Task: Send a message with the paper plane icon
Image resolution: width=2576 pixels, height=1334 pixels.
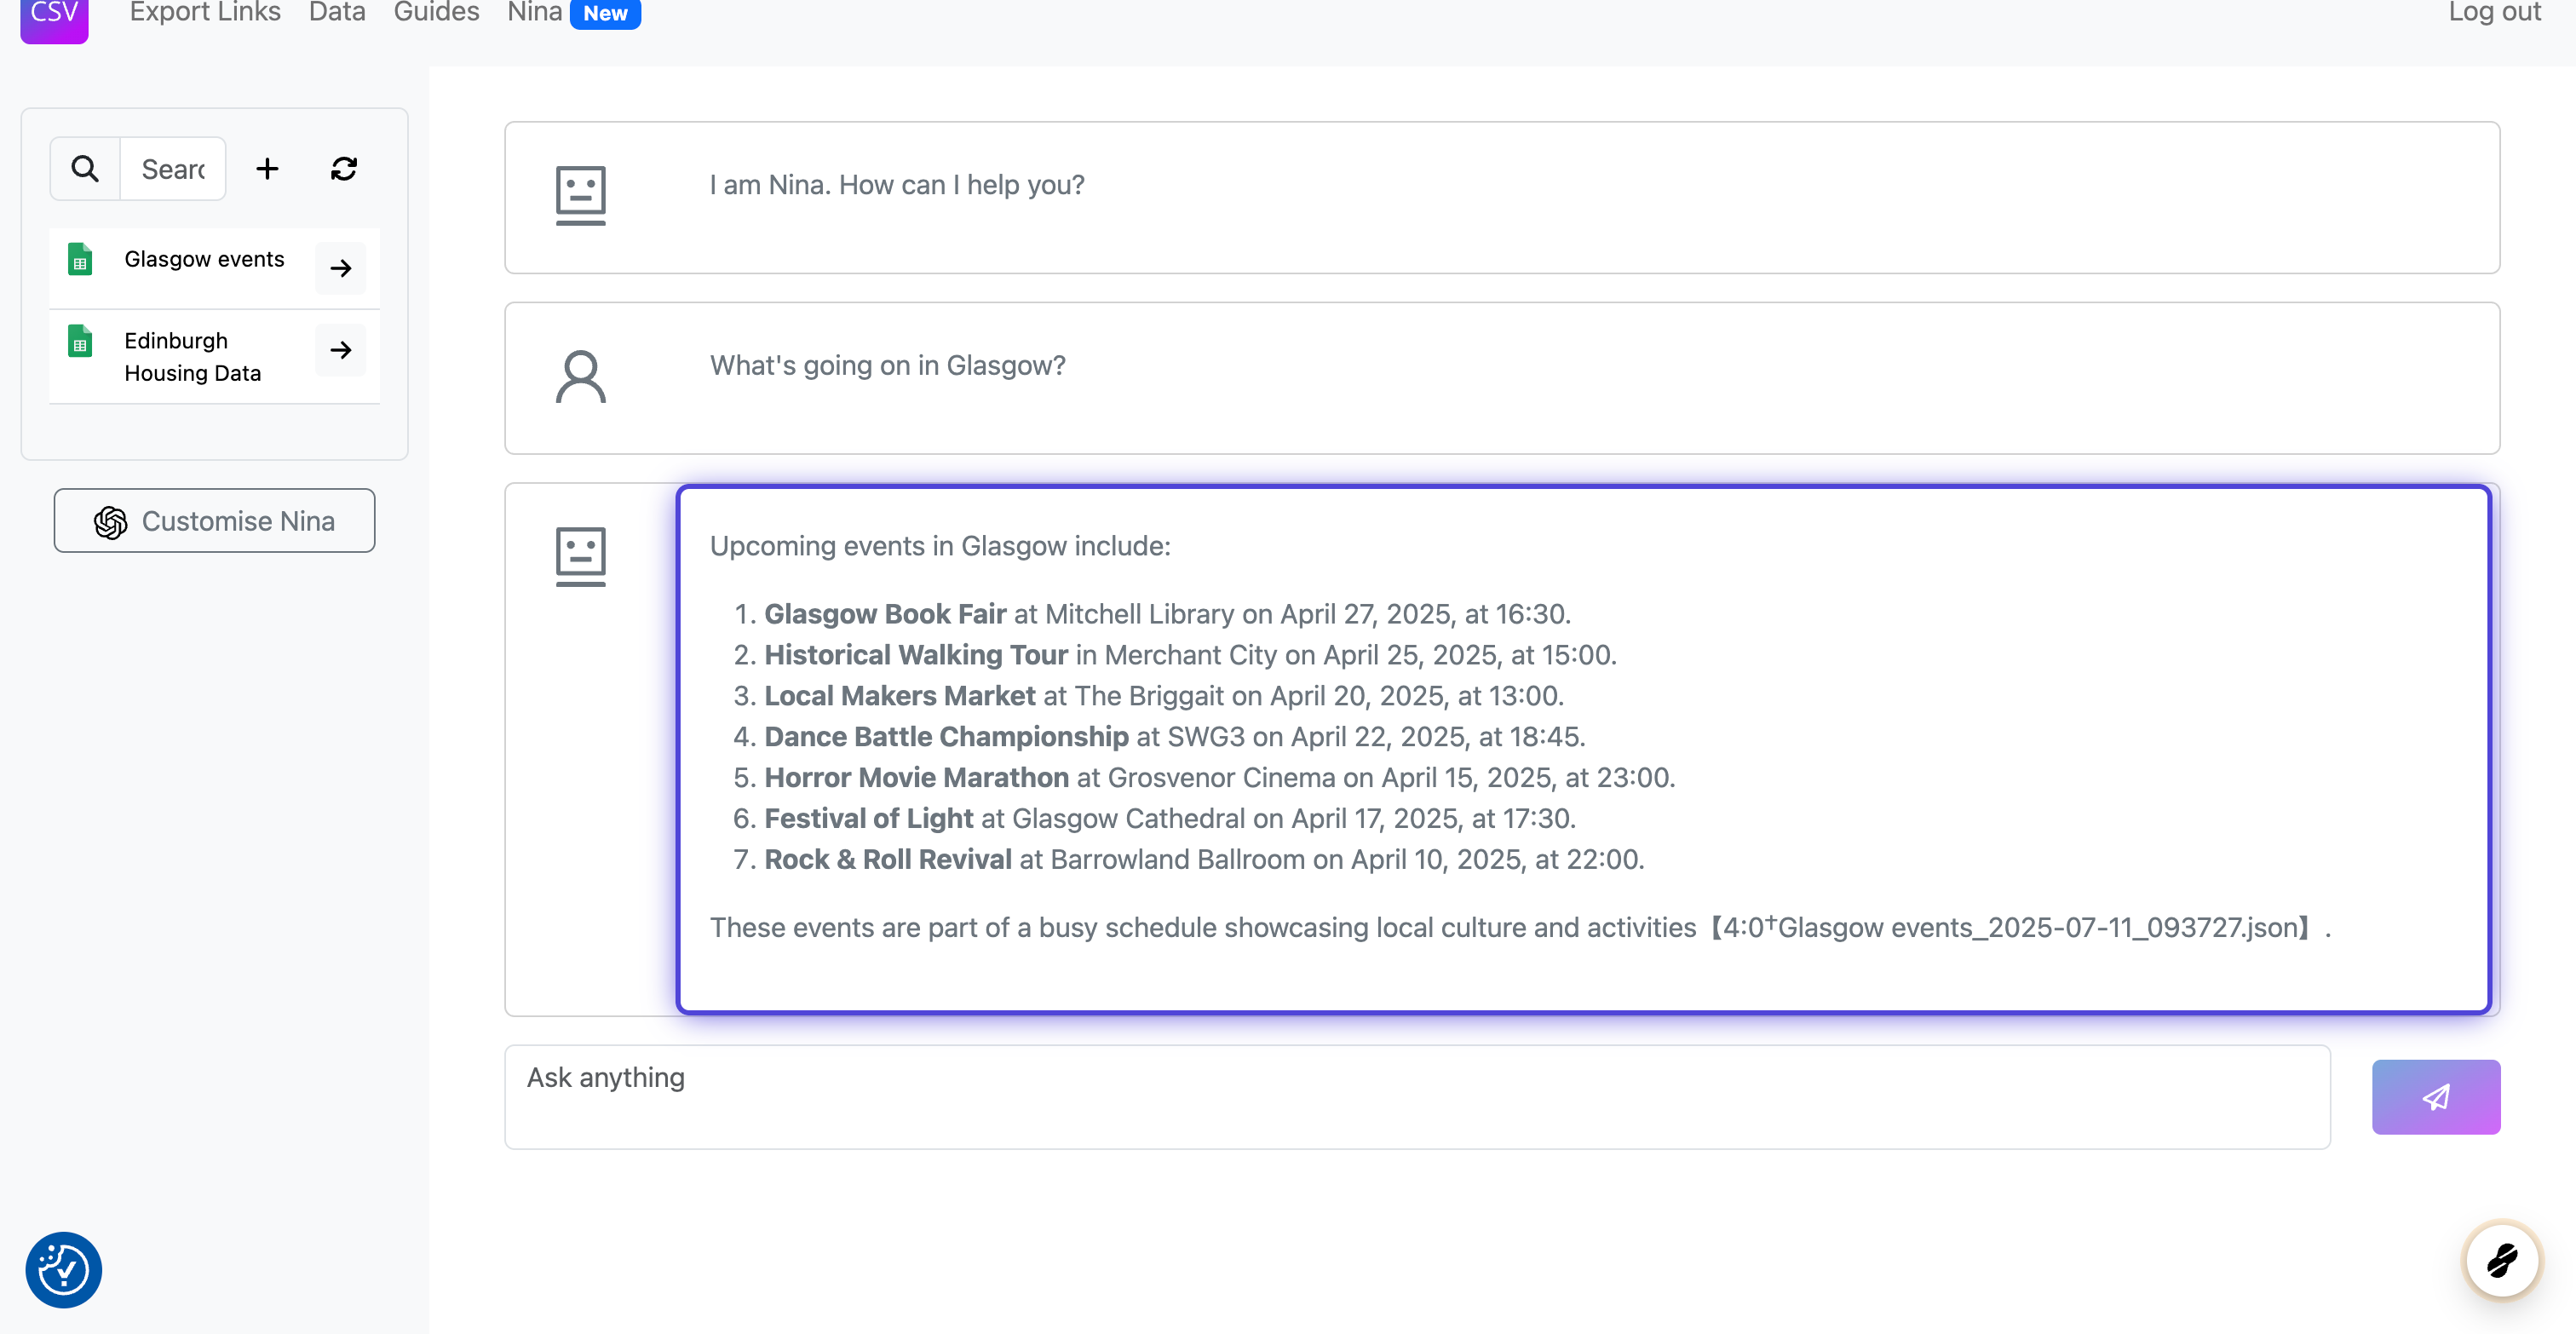Action: 2436,1097
